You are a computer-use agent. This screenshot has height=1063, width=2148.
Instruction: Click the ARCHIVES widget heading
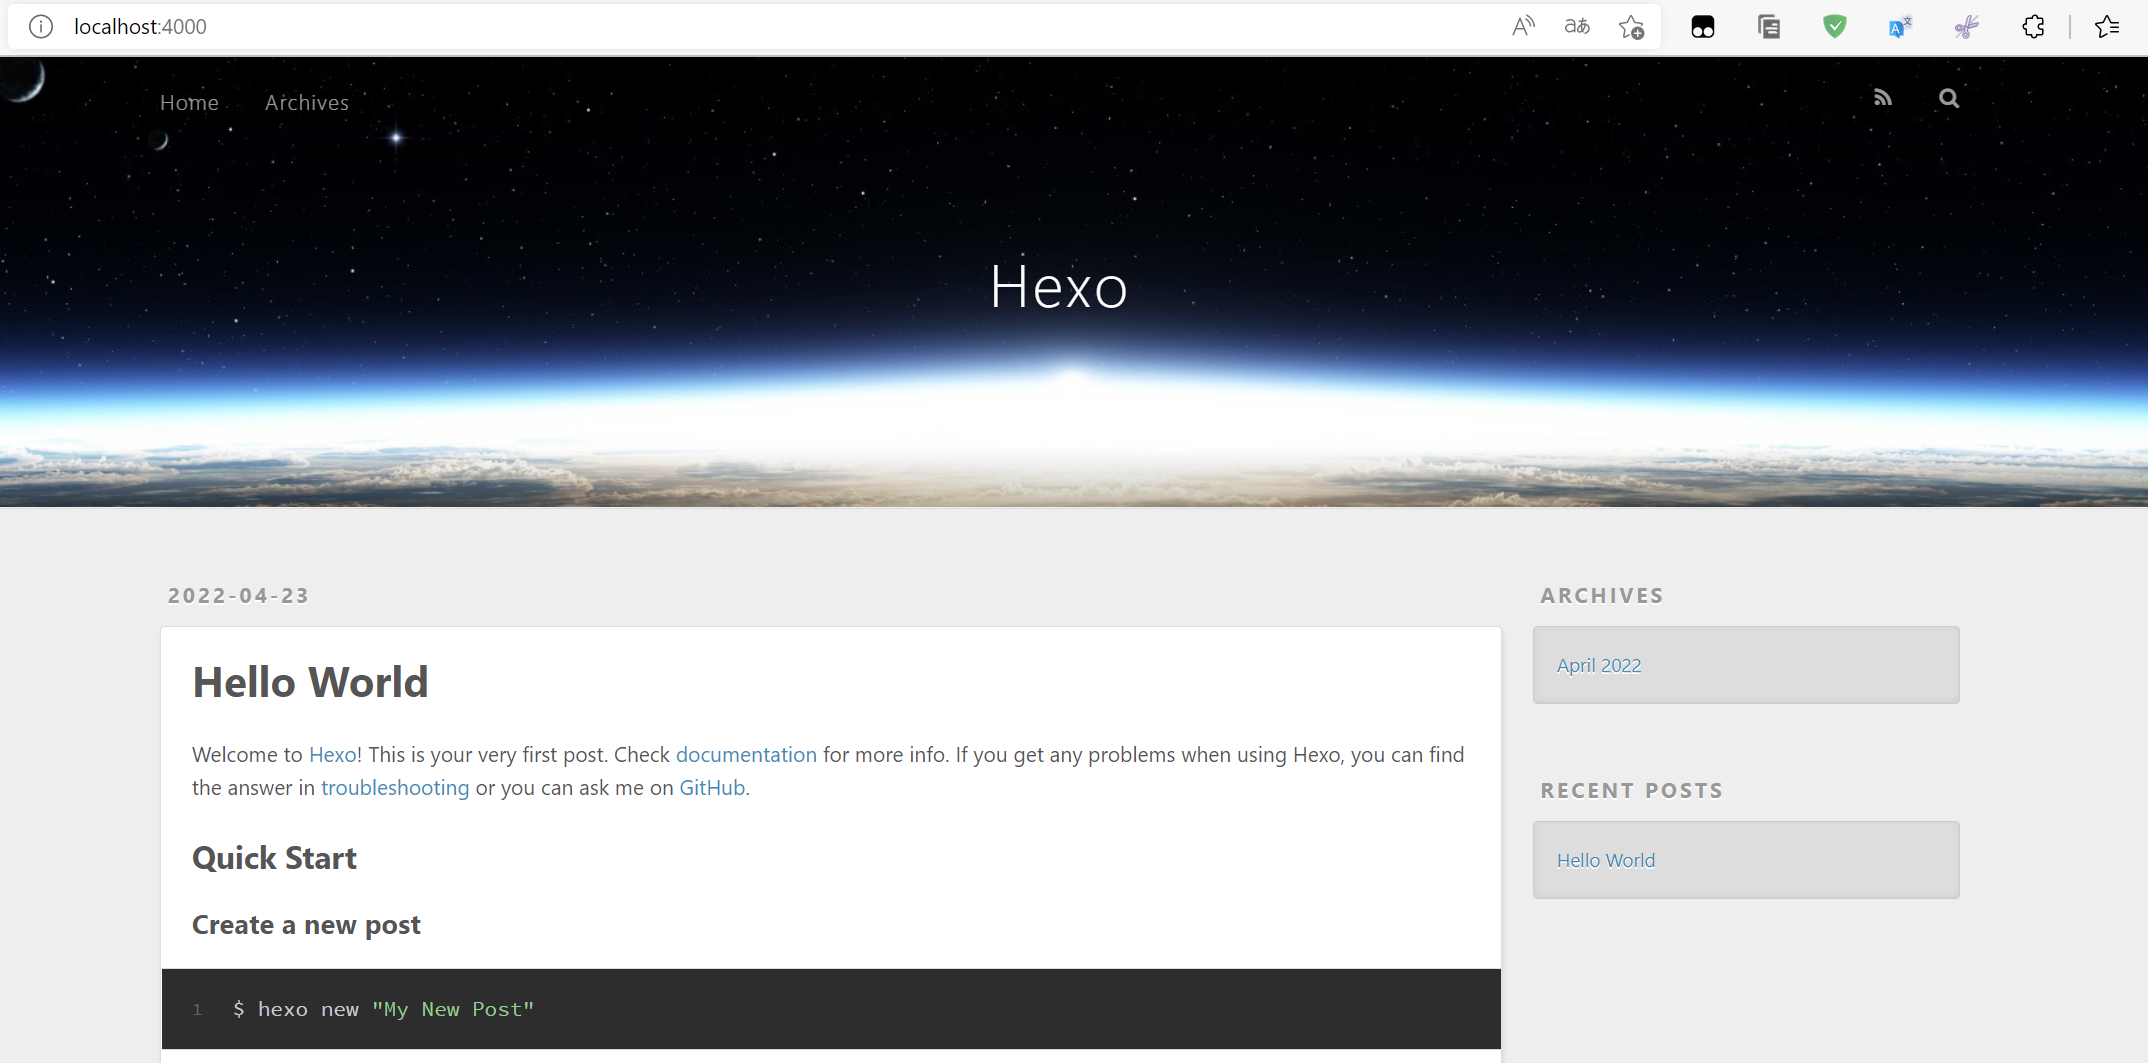[x=1602, y=595]
